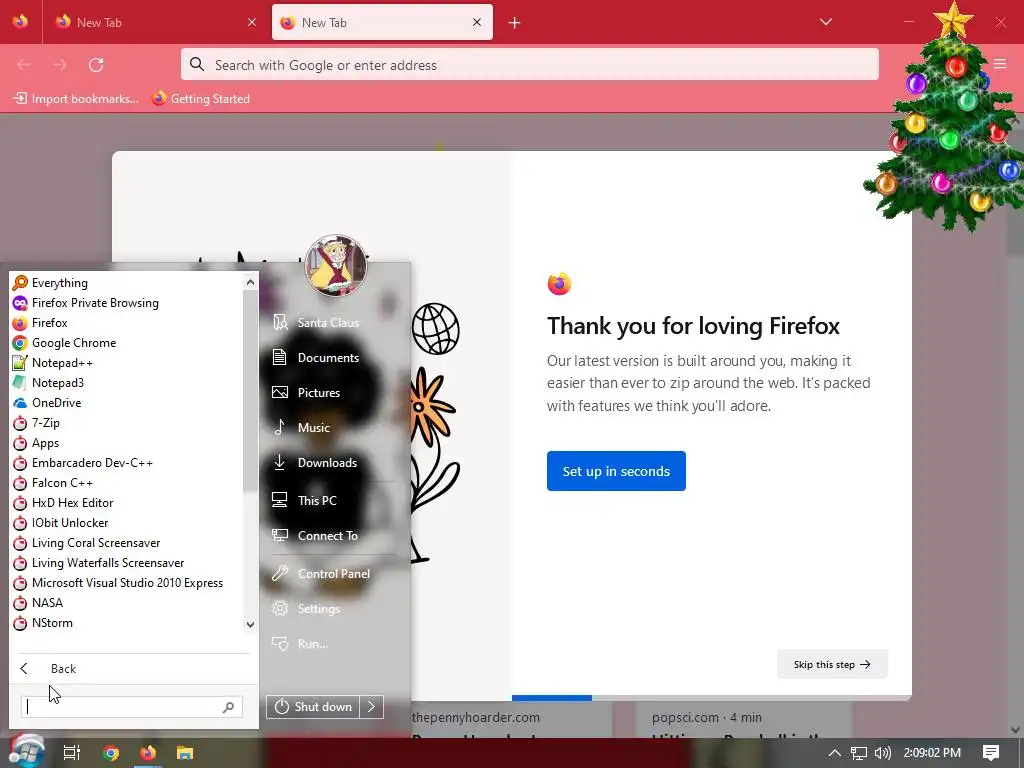Open a new tab with plus button
This screenshot has width=1024, height=768.
tap(515, 23)
